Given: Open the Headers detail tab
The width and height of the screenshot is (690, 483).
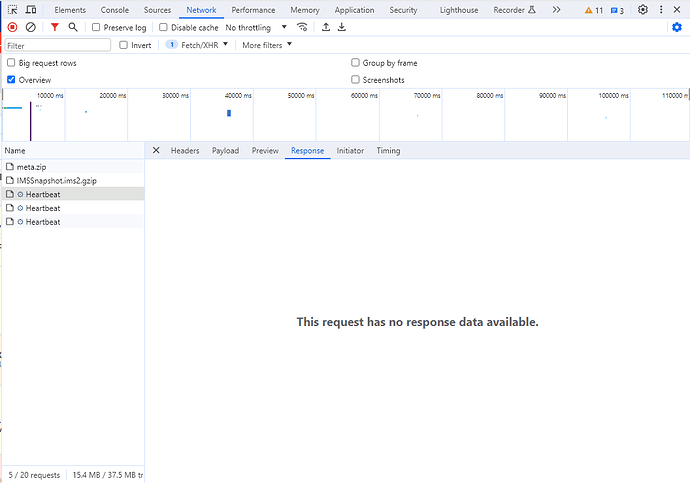Looking at the screenshot, I should (185, 150).
